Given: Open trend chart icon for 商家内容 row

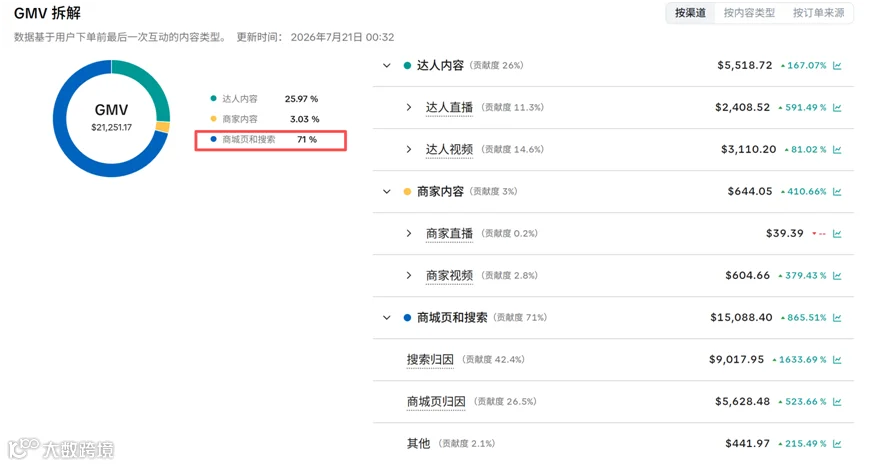Looking at the screenshot, I should pyautogui.click(x=837, y=192).
